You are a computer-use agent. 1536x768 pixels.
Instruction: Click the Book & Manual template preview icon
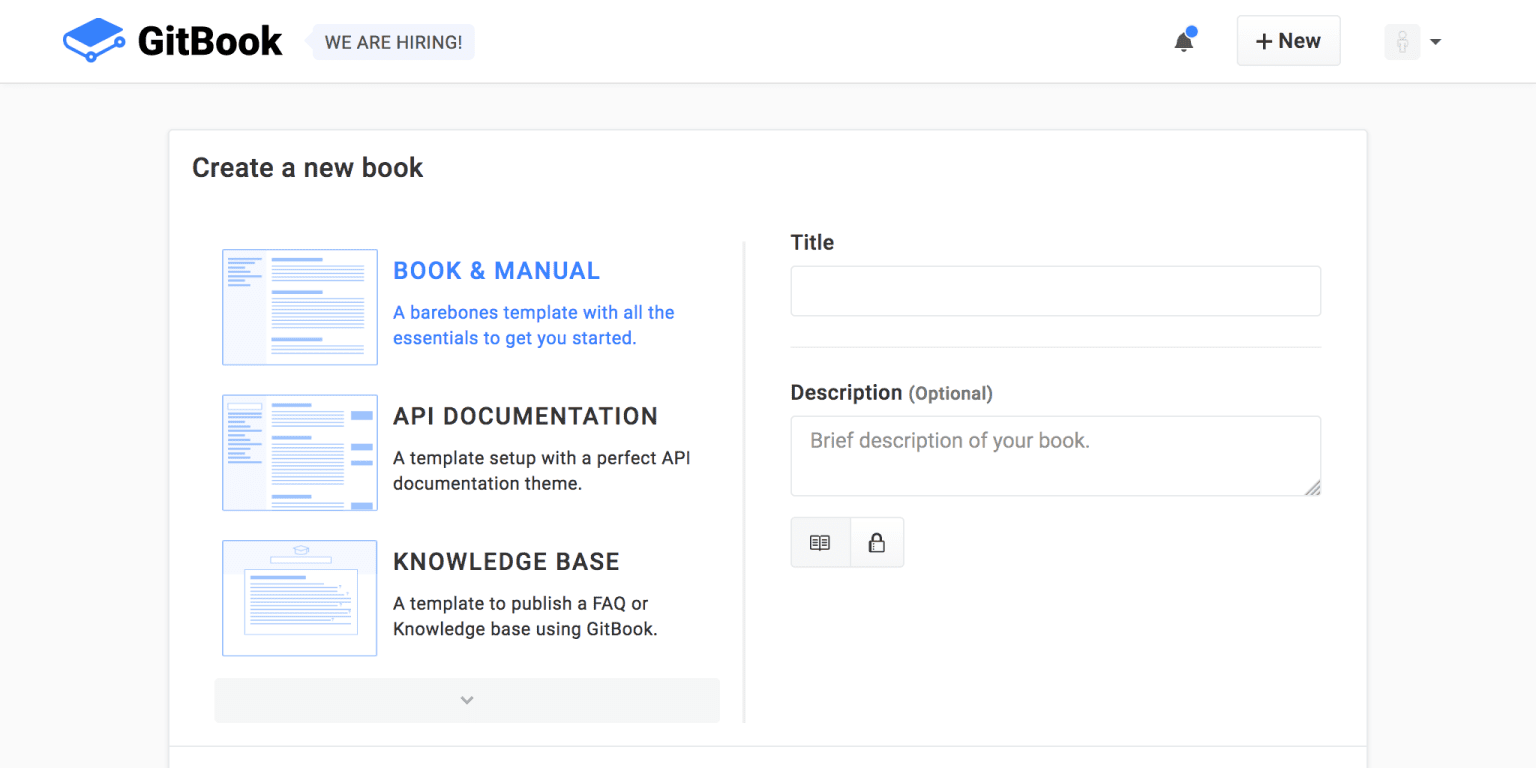[x=299, y=307]
